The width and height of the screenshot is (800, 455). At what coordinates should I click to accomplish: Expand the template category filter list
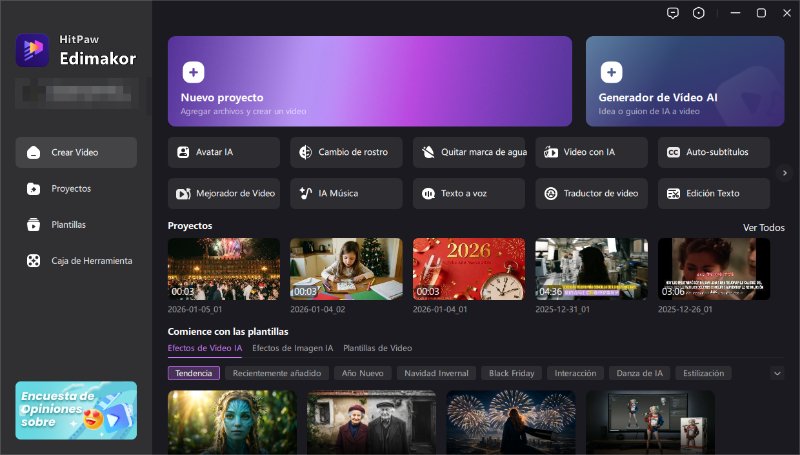pos(777,373)
